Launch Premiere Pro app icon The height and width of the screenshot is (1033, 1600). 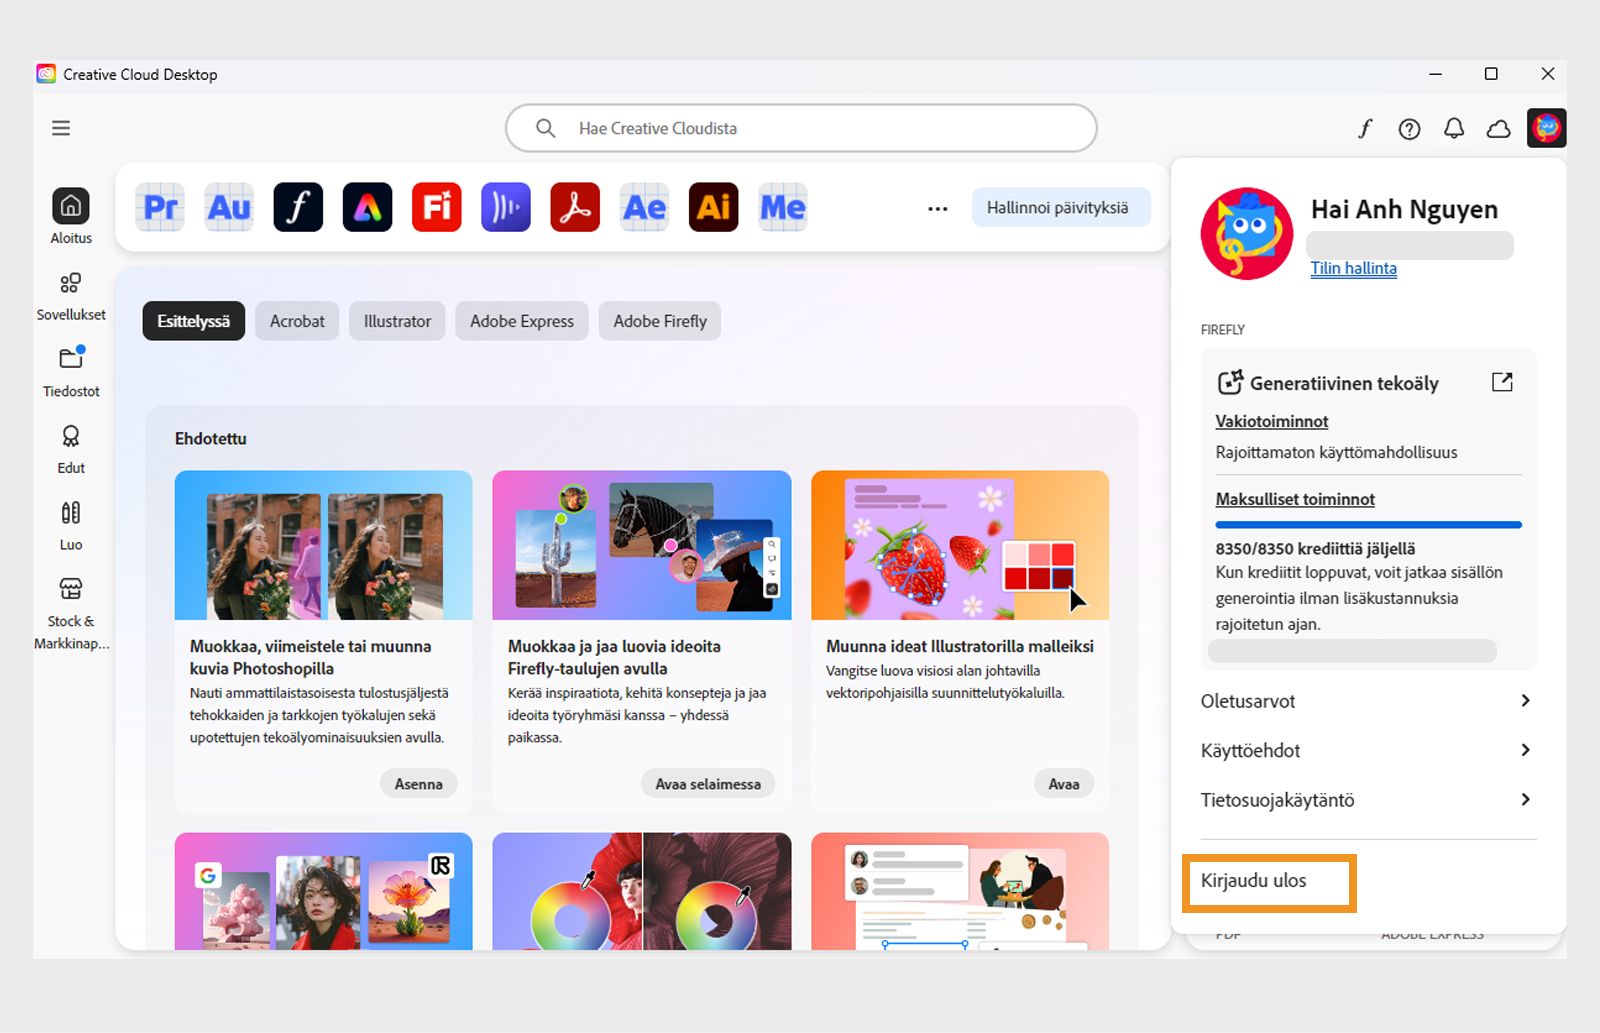[x=160, y=207]
